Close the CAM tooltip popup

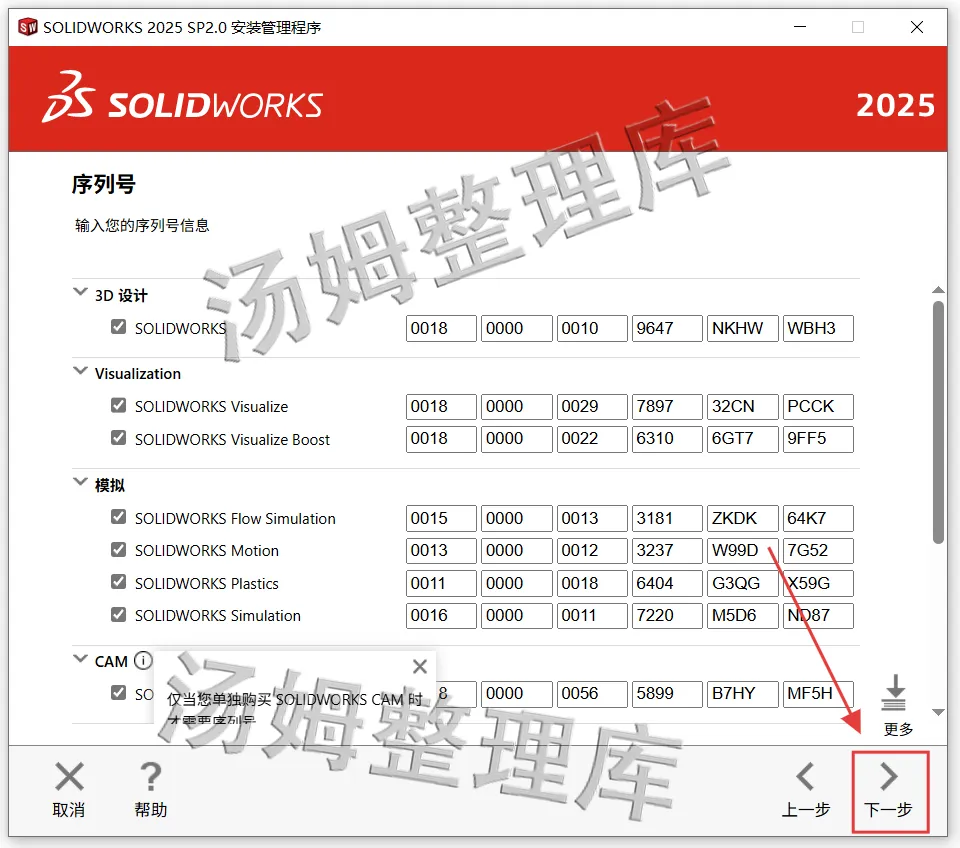point(420,666)
